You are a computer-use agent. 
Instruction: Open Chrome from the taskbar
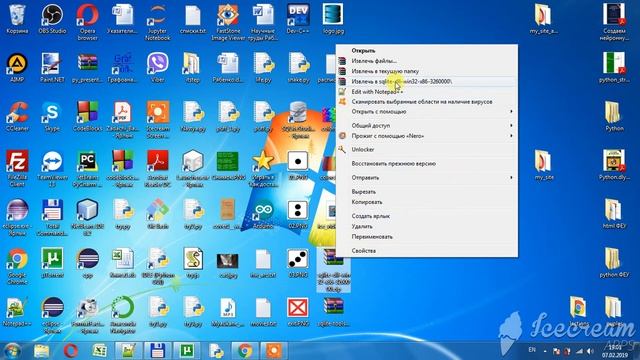245,351
